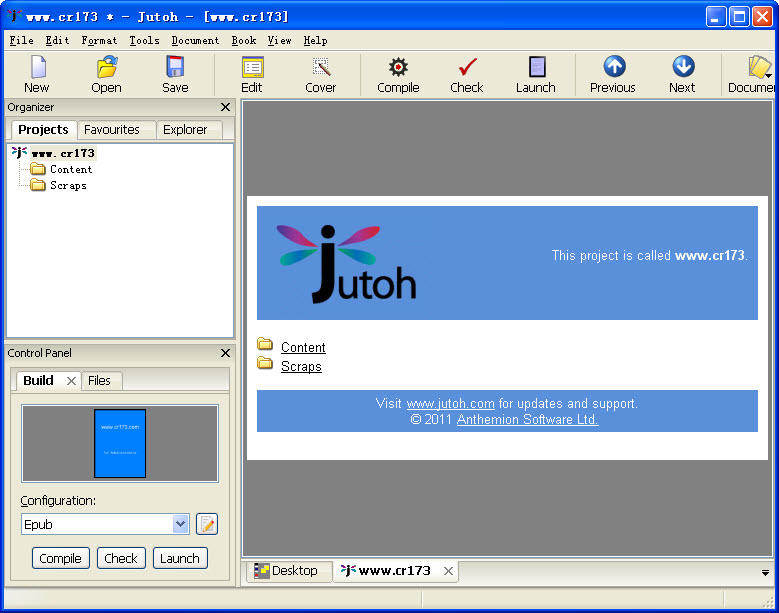
Task: Open the Anthemion Software Ltd. link
Action: (x=527, y=420)
